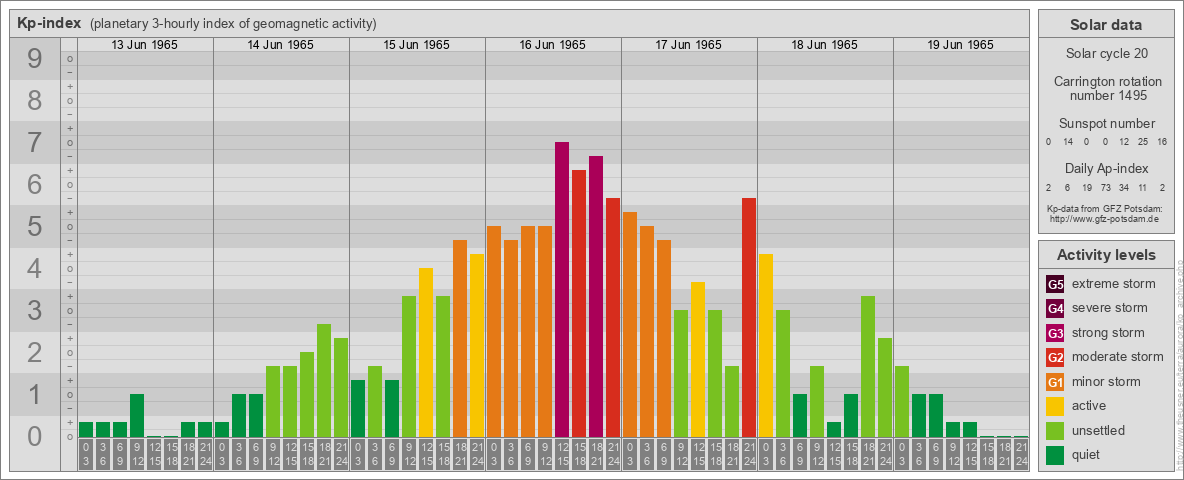The width and height of the screenshot is (1184, 480).
Task: Click the '17 Jun 1965' date header
Action: pyautogui.click(x=689, y=45)
